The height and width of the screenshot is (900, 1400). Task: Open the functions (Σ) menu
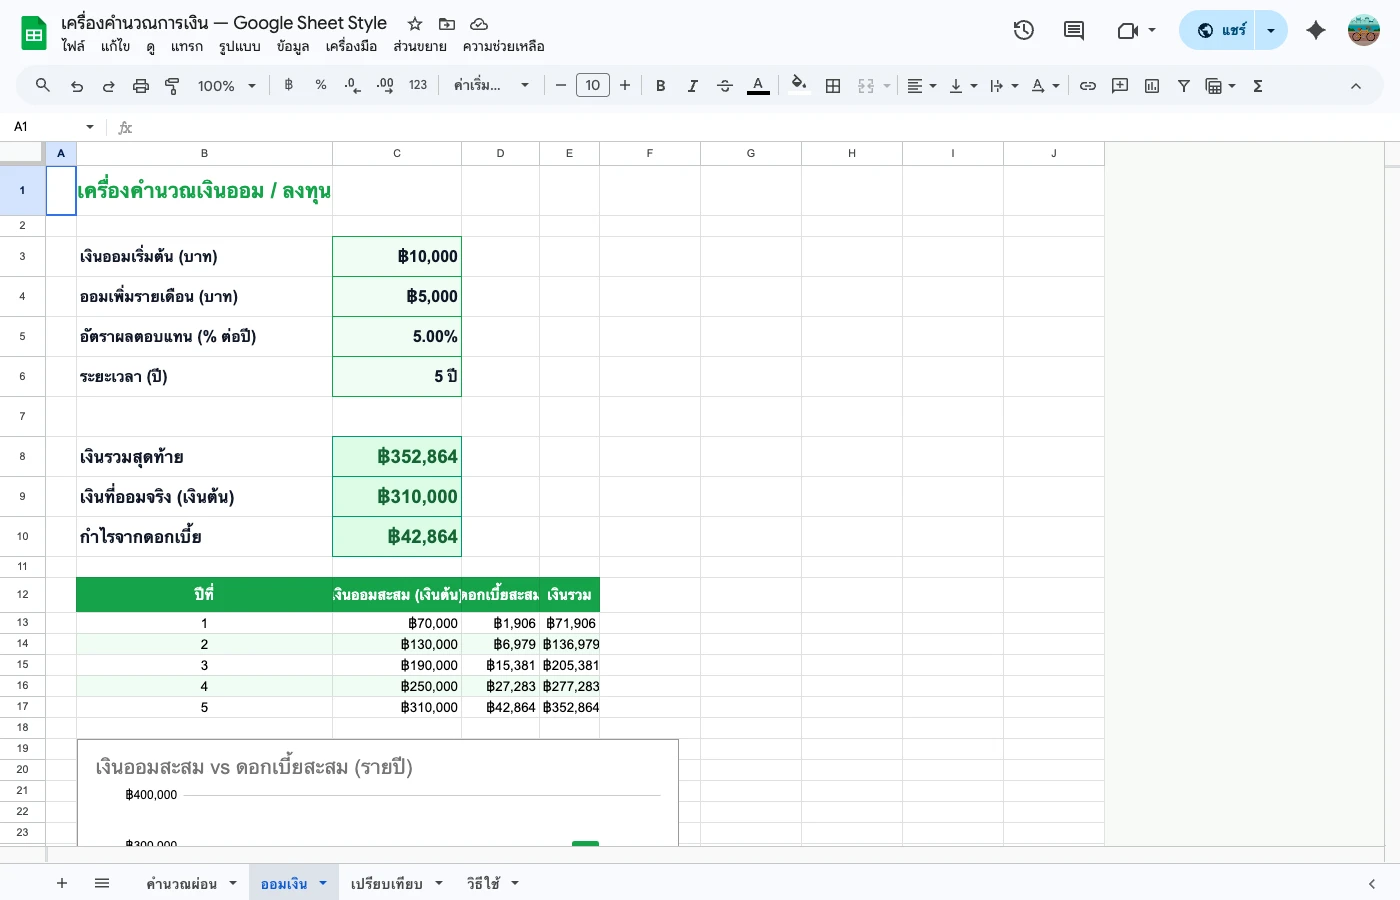(1257, 85)
